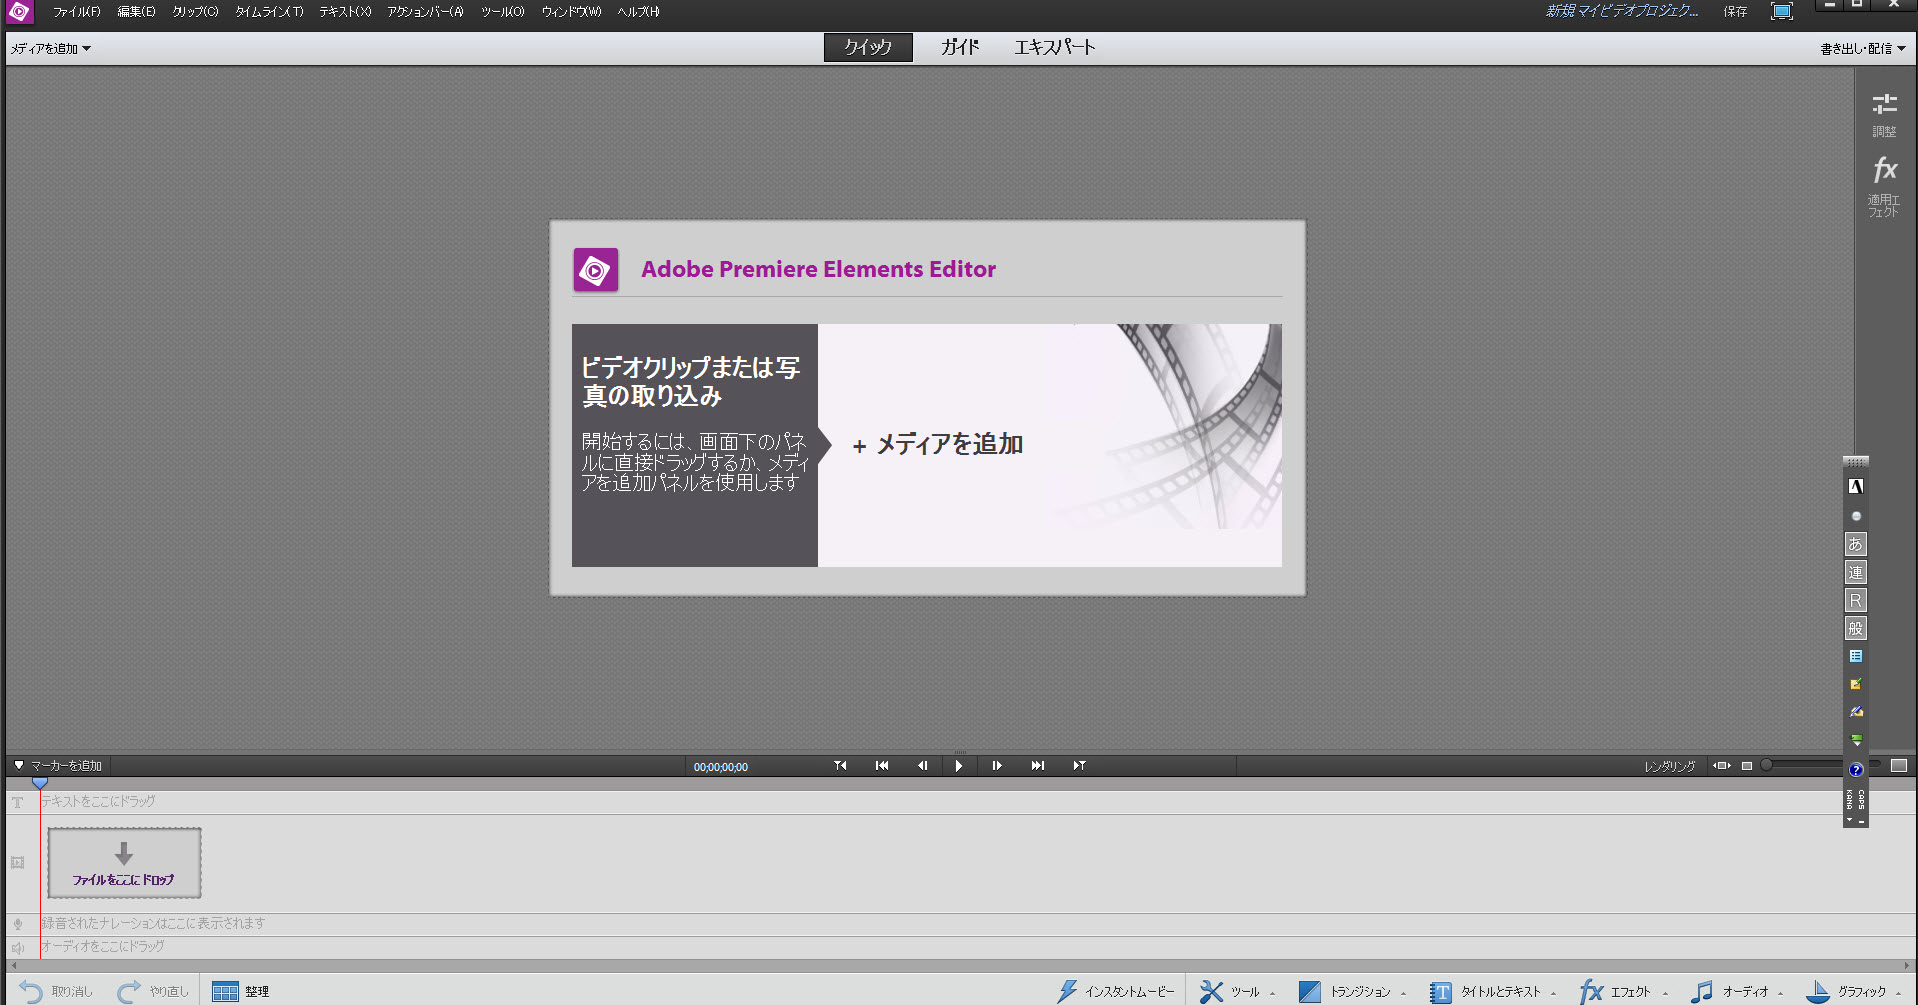
Task: Open the アクションバー(A) menu
Action: tap(425, 12)
